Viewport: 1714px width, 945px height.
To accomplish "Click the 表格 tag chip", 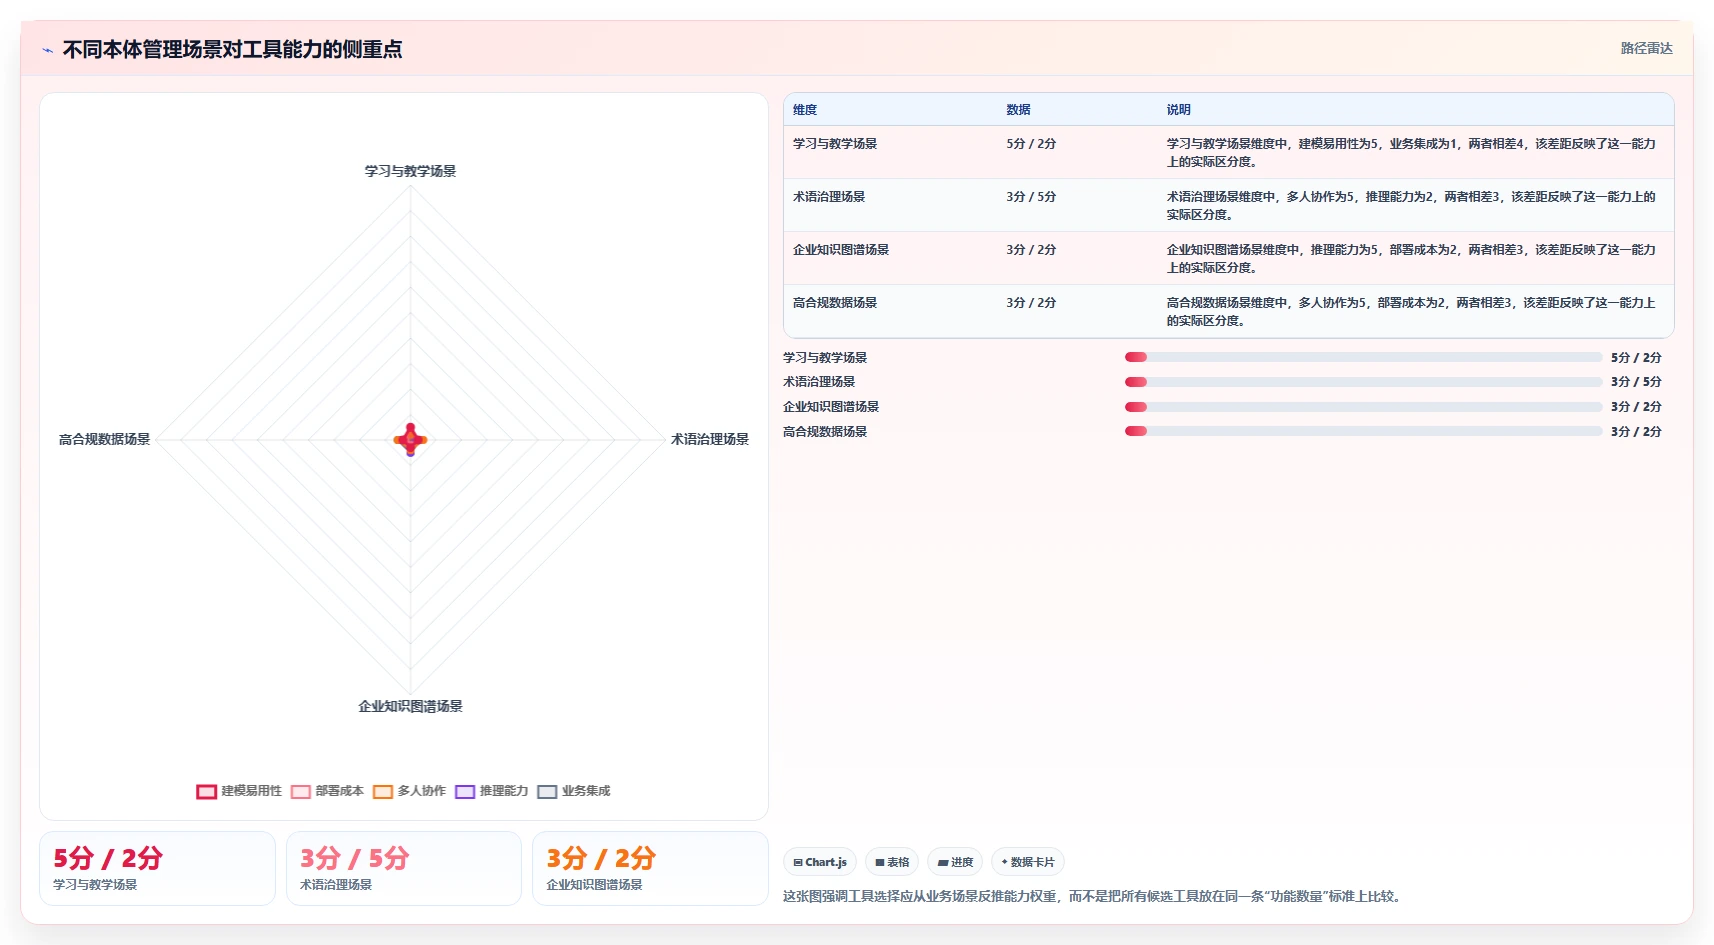I will coord(892,862).
